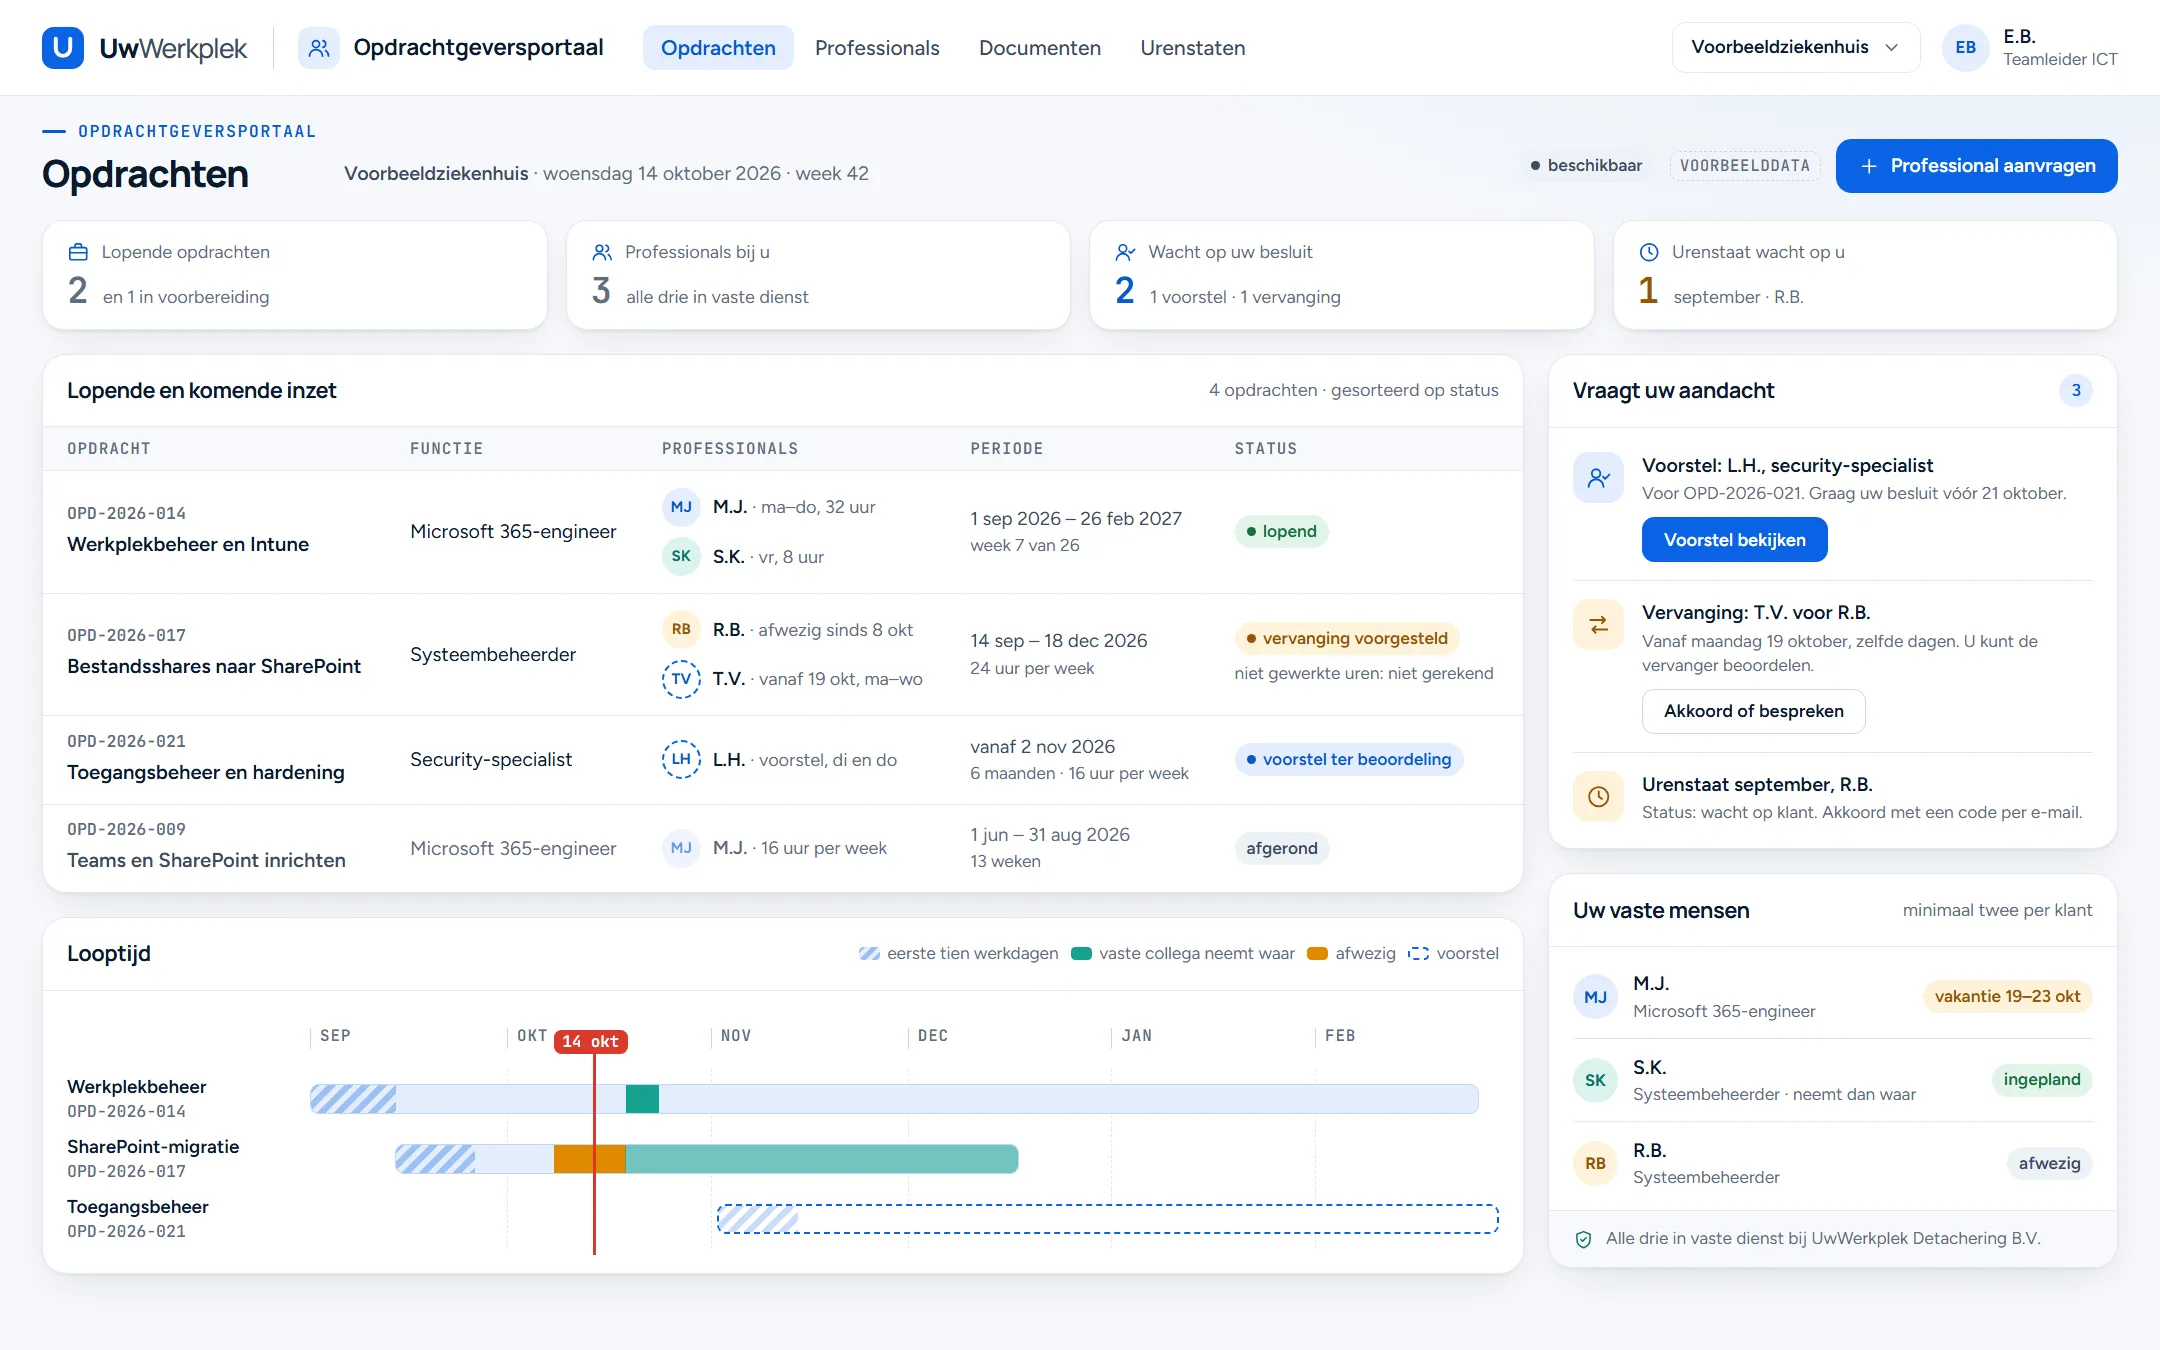The width and height of the screenshot is (2160, 1350).
Task: Click the clock icon of Urenstaat wacht op u
Action: point(1649,252)
